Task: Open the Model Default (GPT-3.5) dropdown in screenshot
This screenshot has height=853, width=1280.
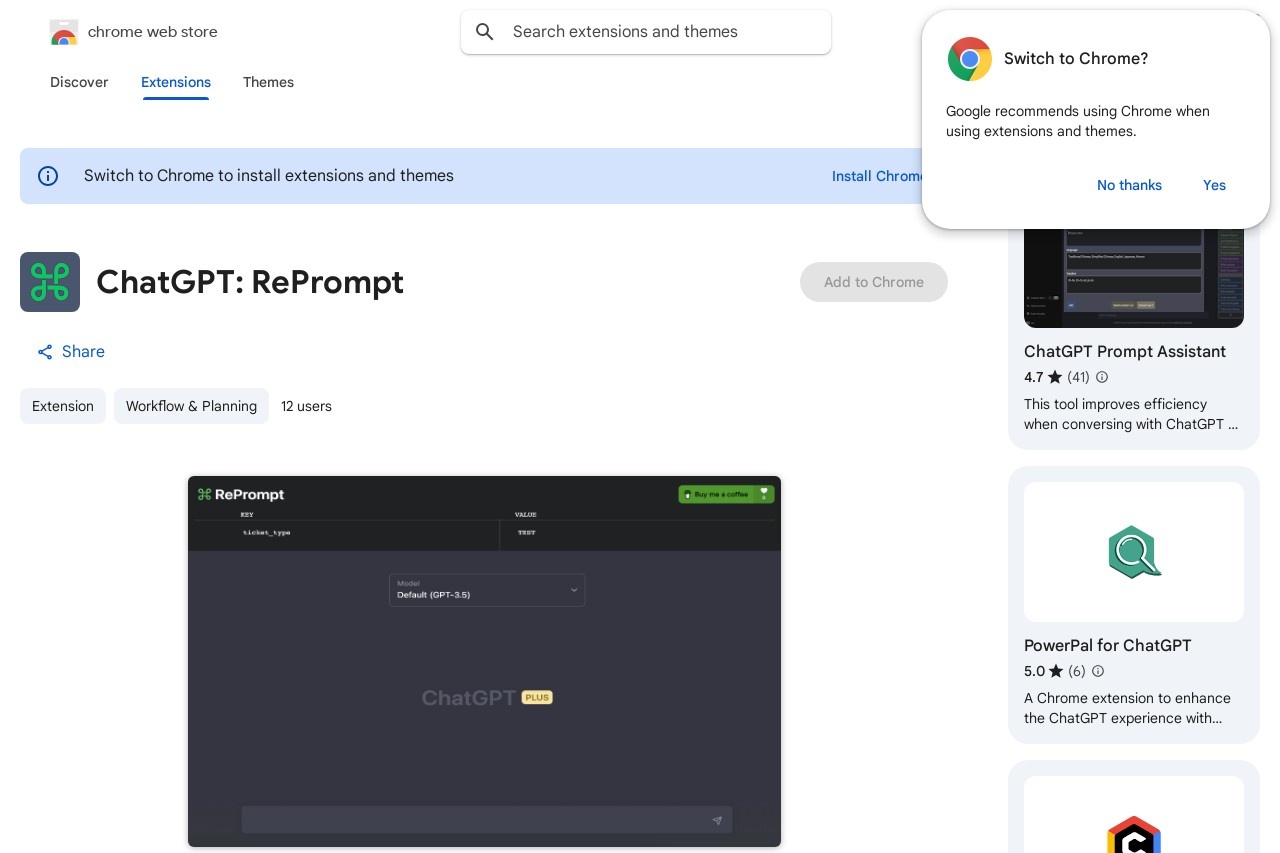Action: pyautogui.click(x=487, y=590)
